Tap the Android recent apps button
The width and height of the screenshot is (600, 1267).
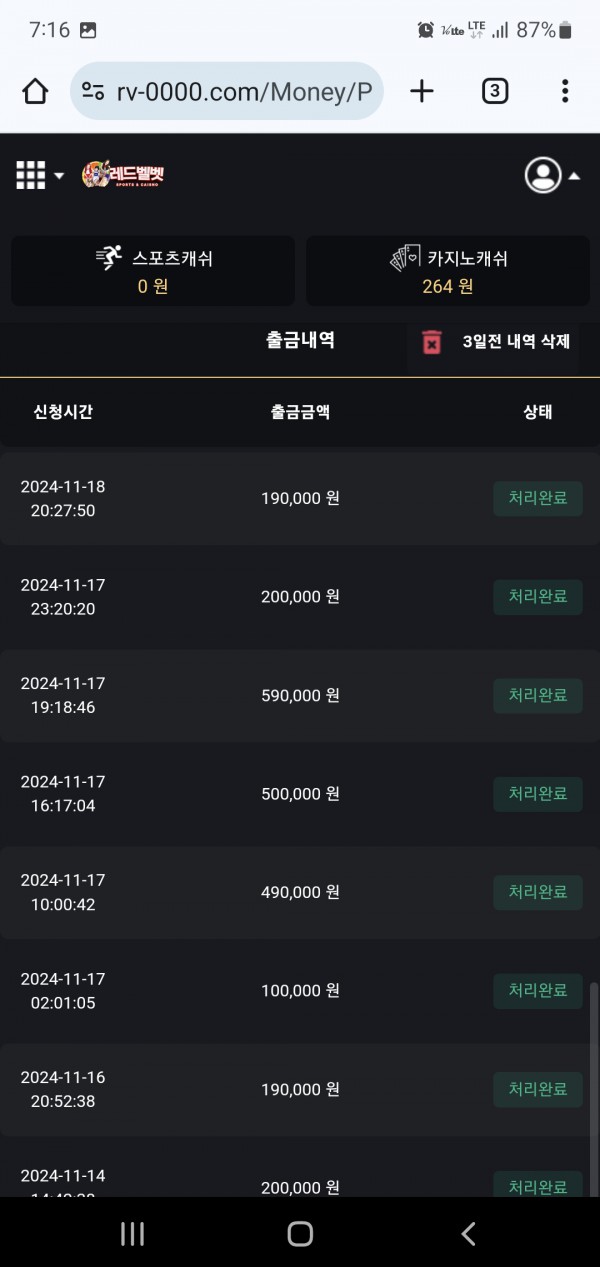point(132,1234)
